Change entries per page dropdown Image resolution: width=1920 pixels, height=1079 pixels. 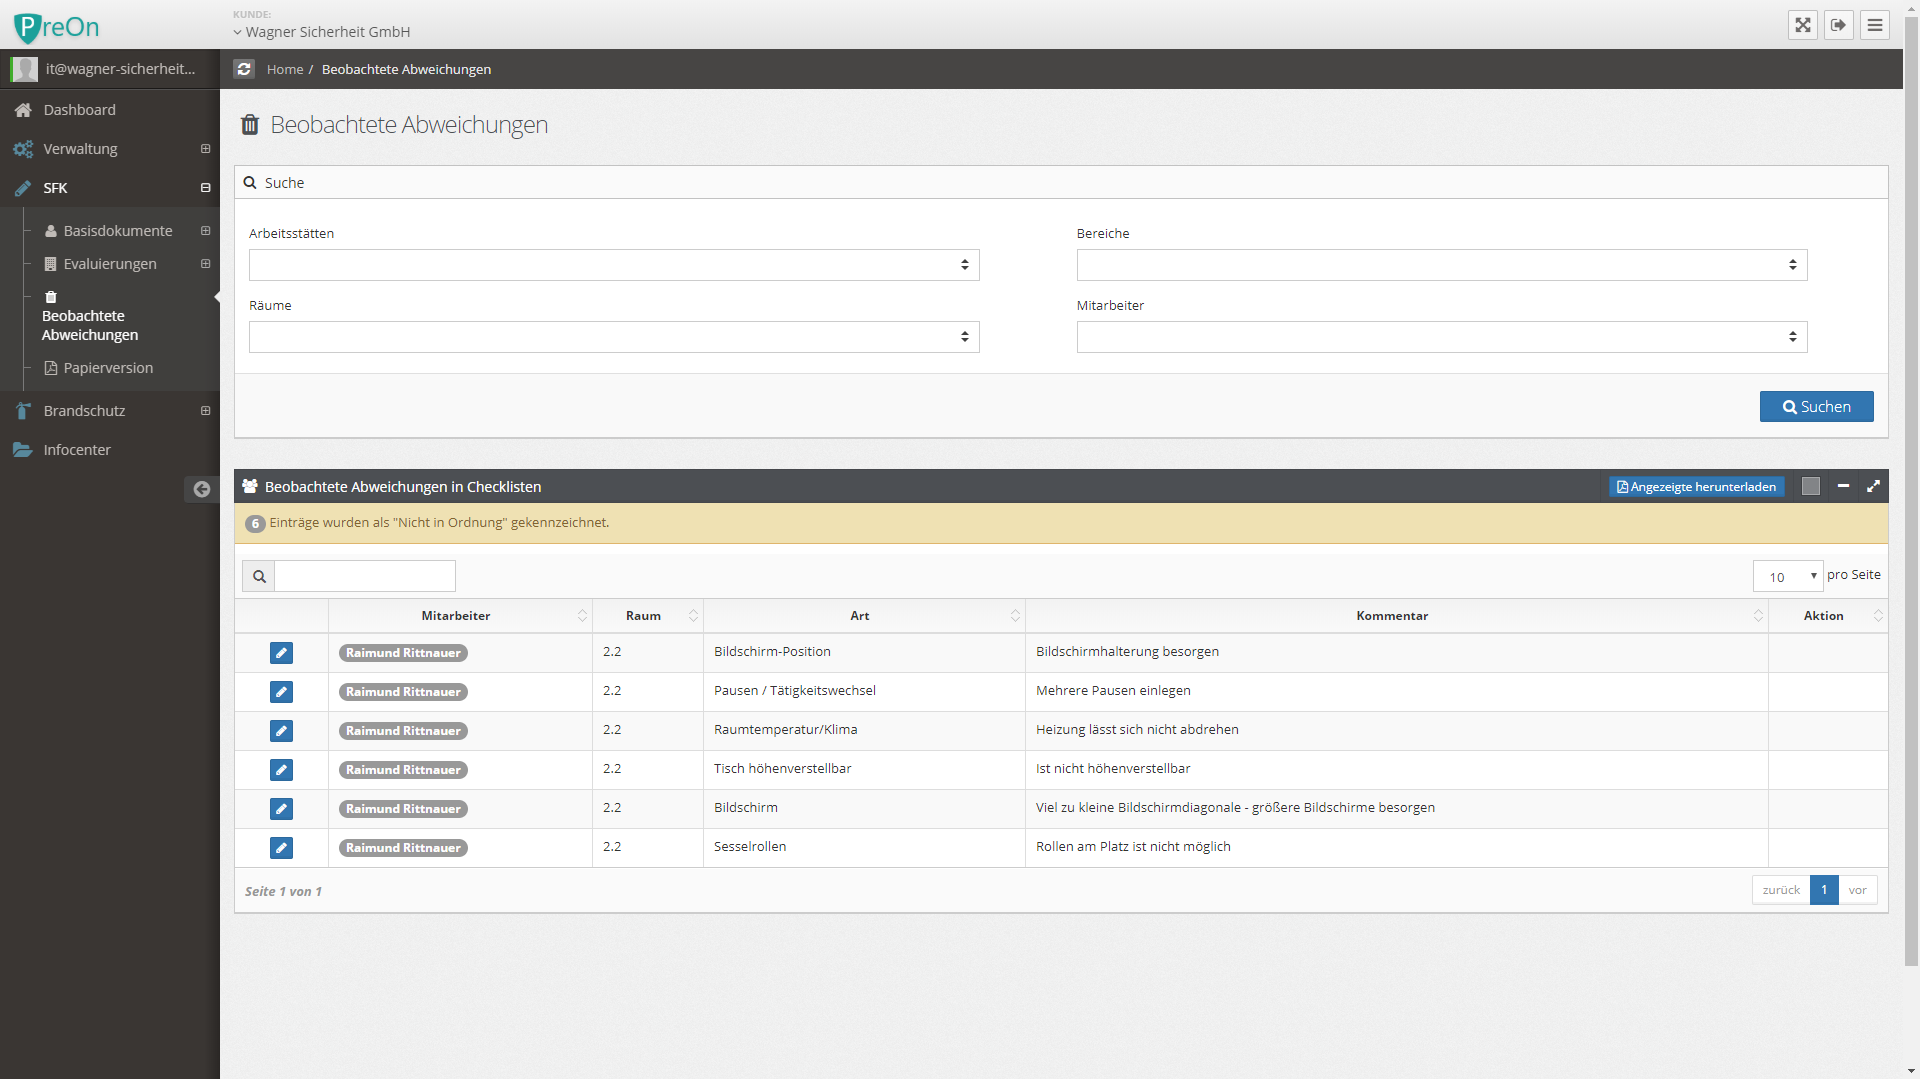coord(1788,576)
